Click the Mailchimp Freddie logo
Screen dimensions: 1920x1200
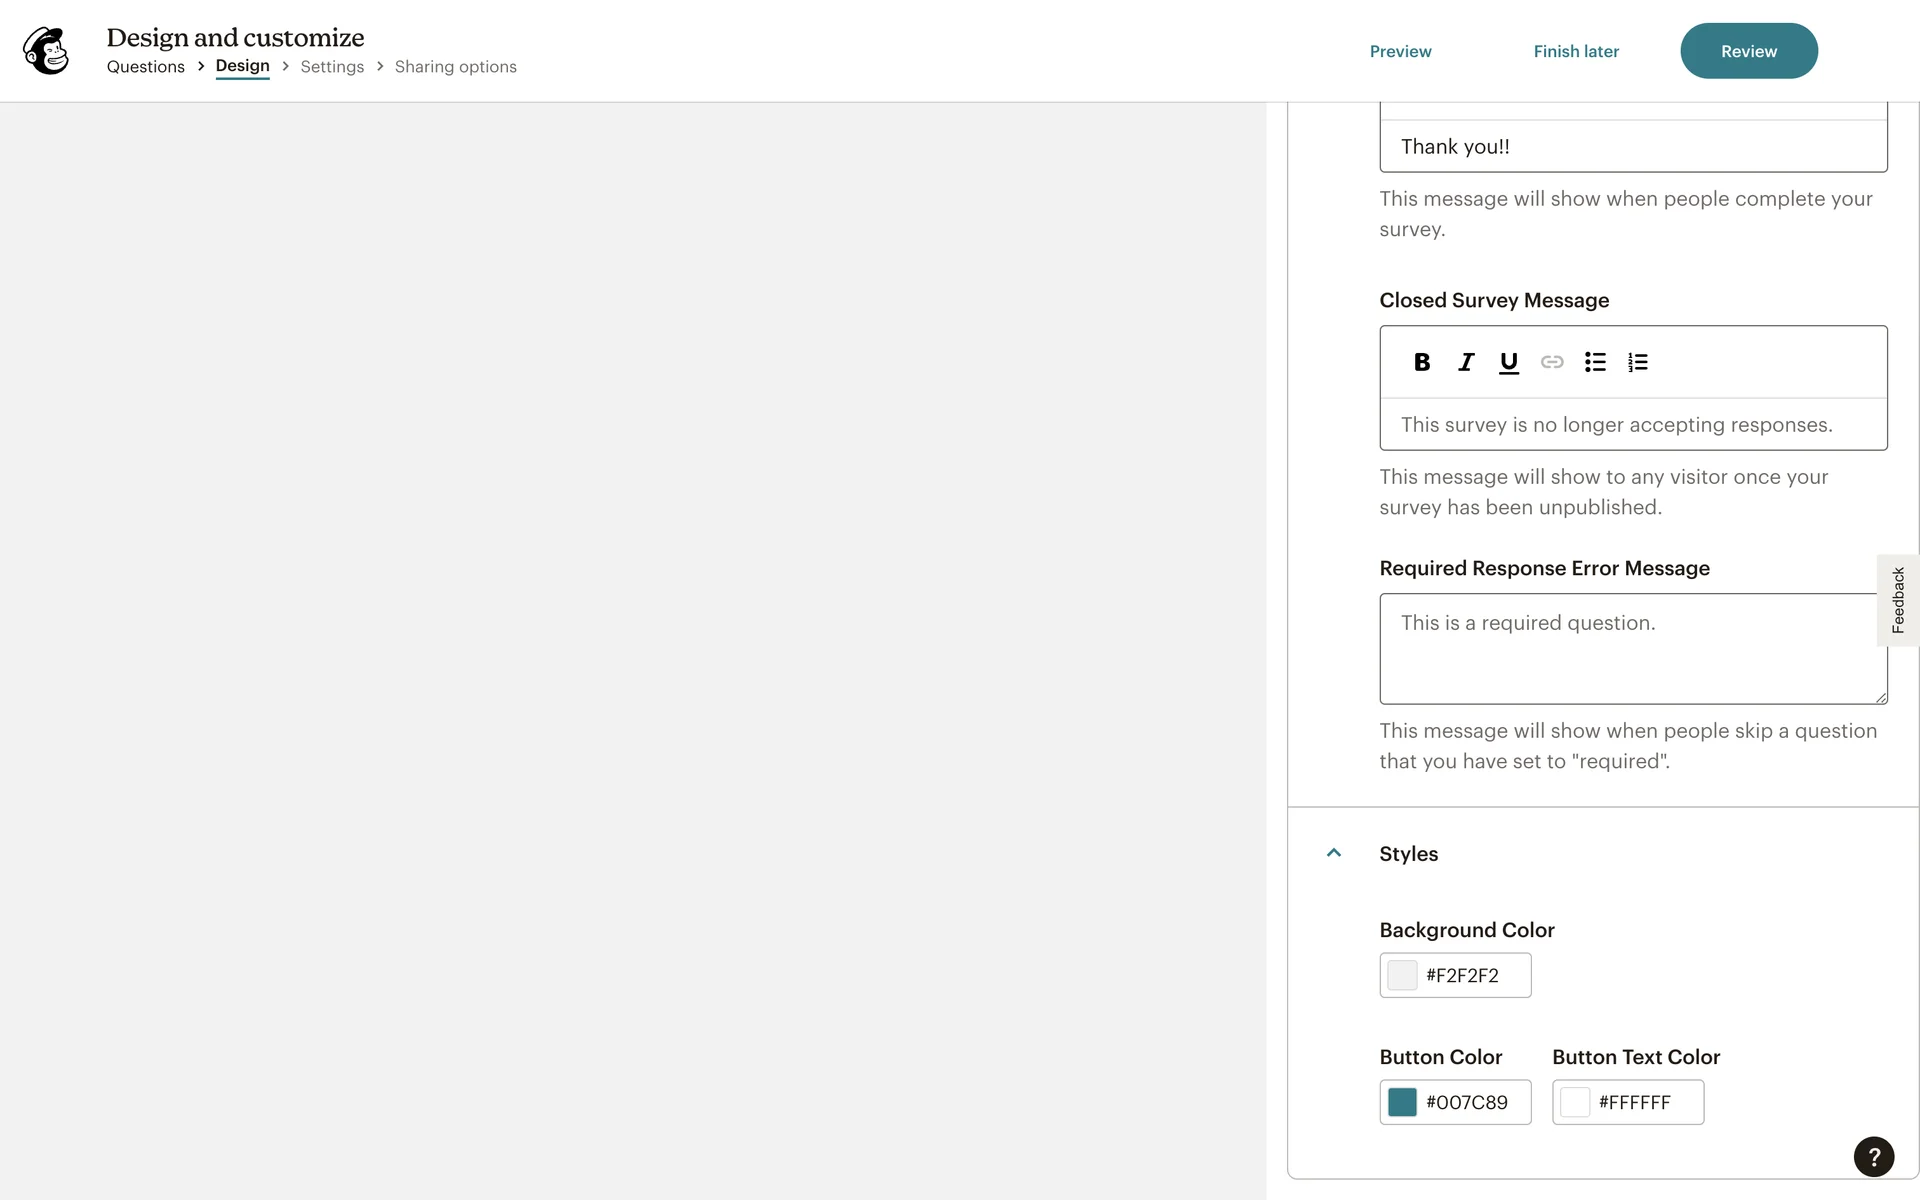pyautogui.click(x=47, y=51)
